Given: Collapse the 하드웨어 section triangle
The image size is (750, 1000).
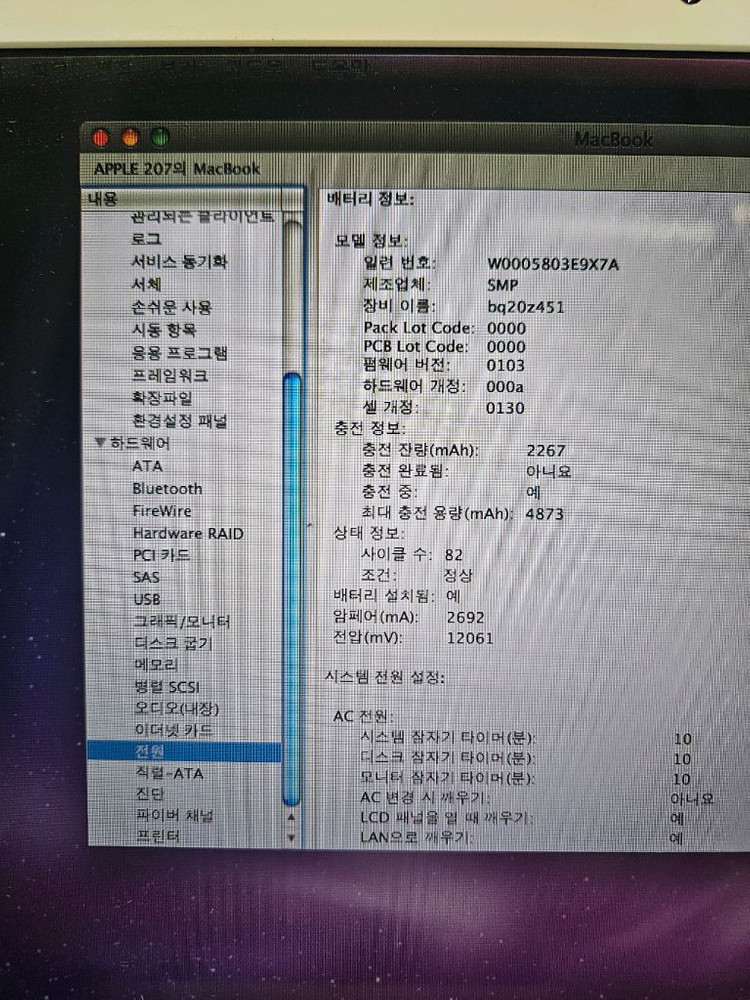Looking at the screenshot, I should point(99,441).
